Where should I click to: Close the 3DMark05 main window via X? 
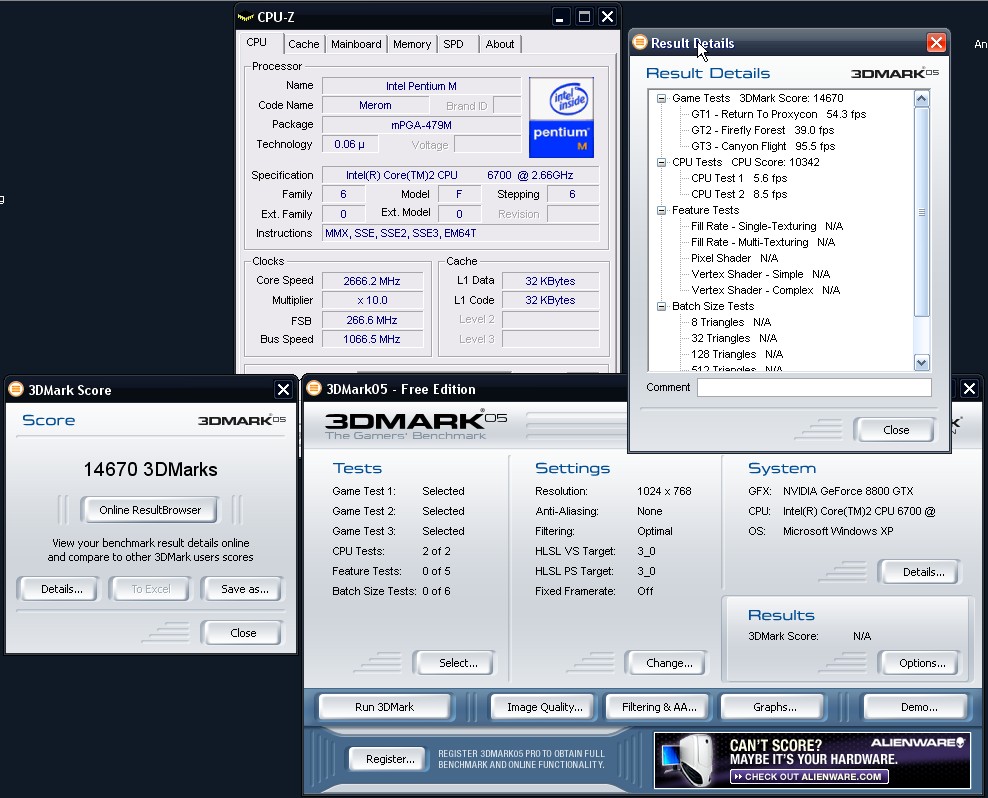point(970,388)
